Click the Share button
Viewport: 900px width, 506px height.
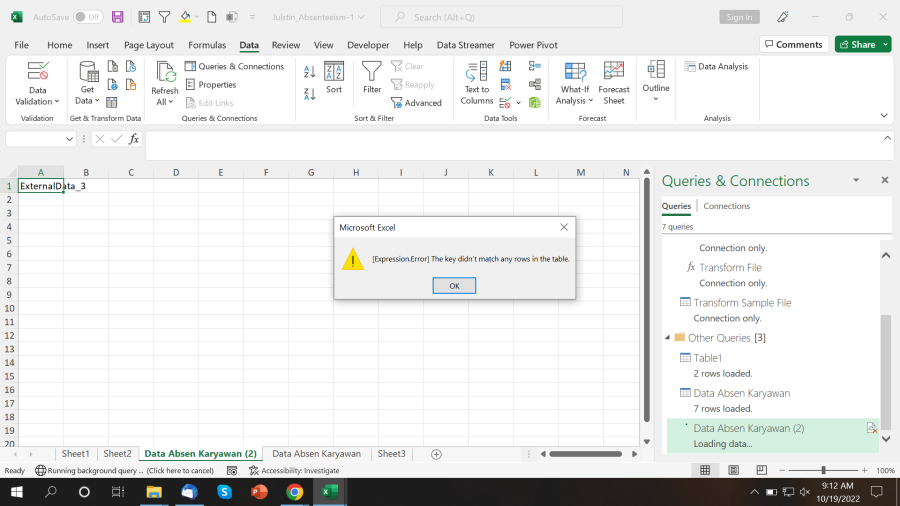click(x=859, y=44)
